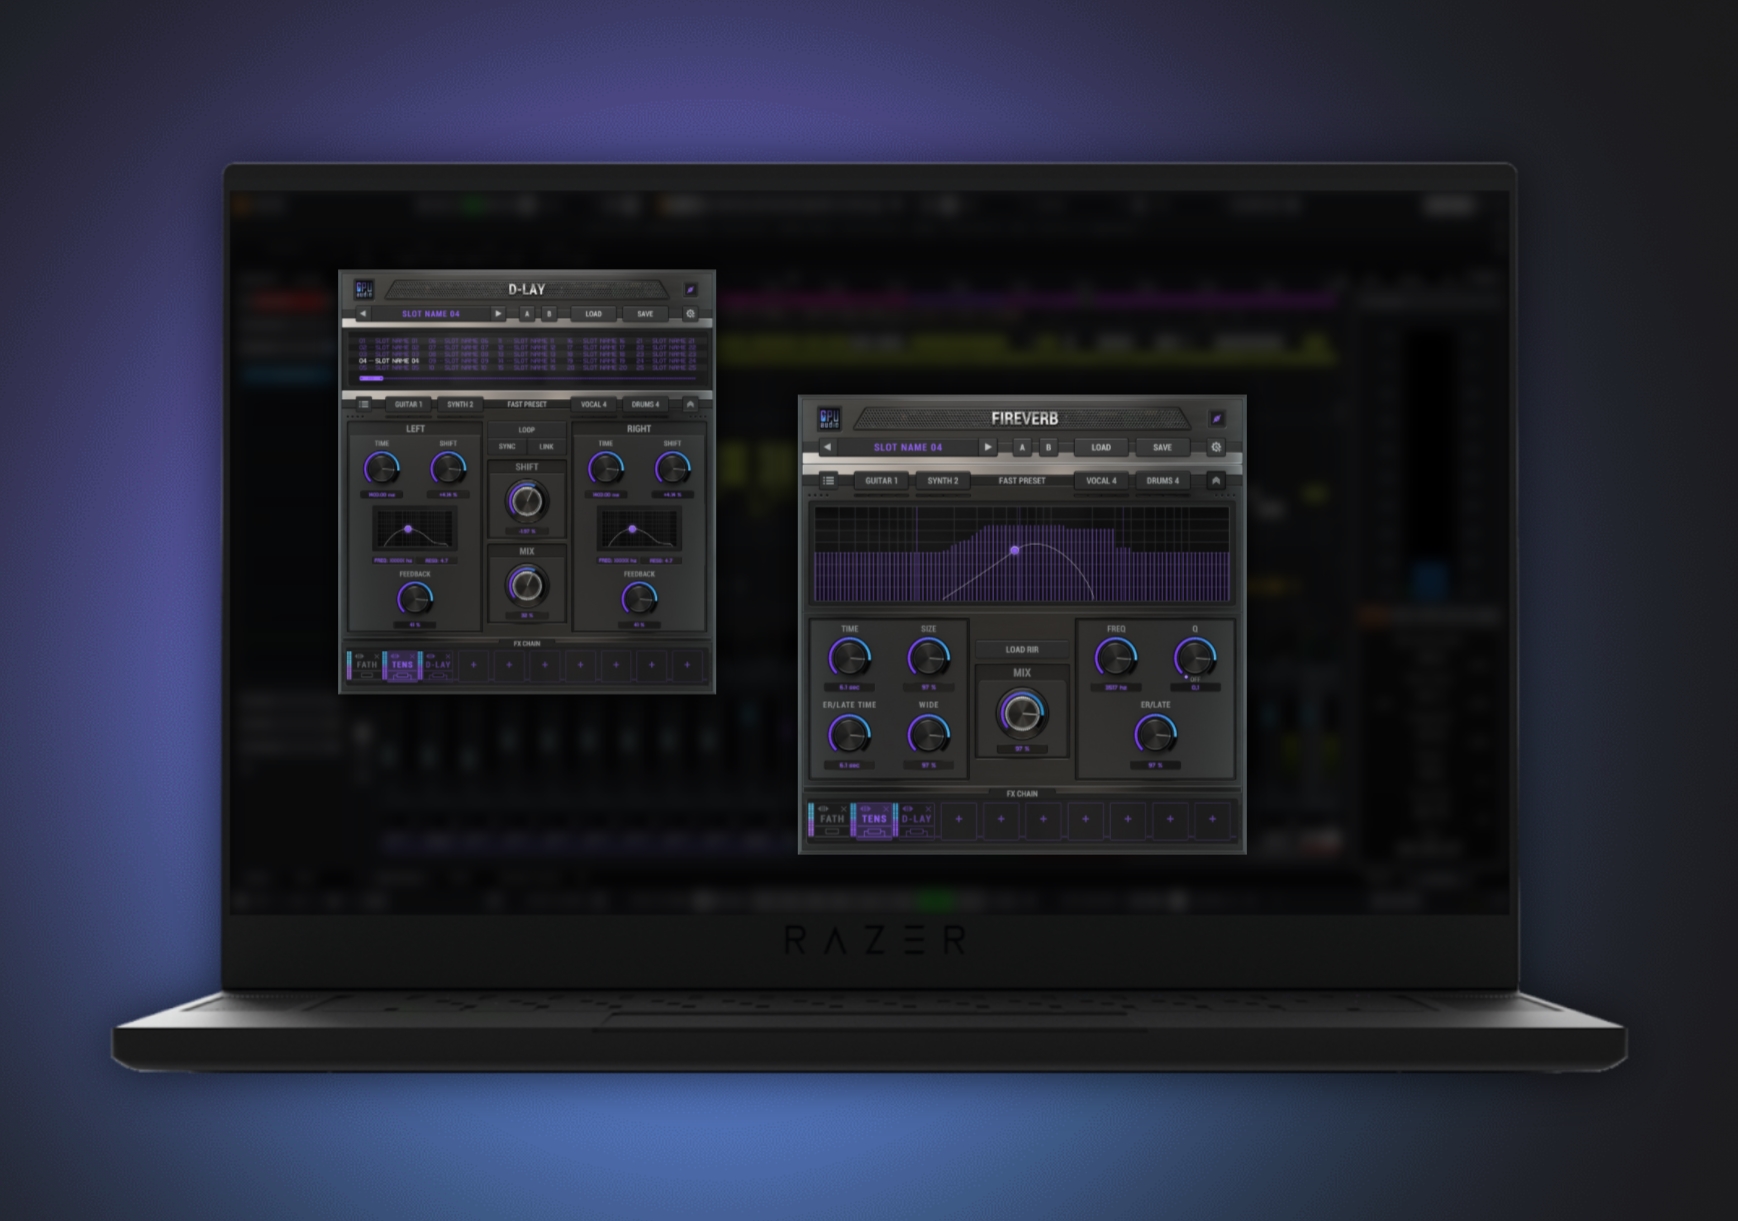Click the WIDE knob in FIREVERB

point(929,735)
